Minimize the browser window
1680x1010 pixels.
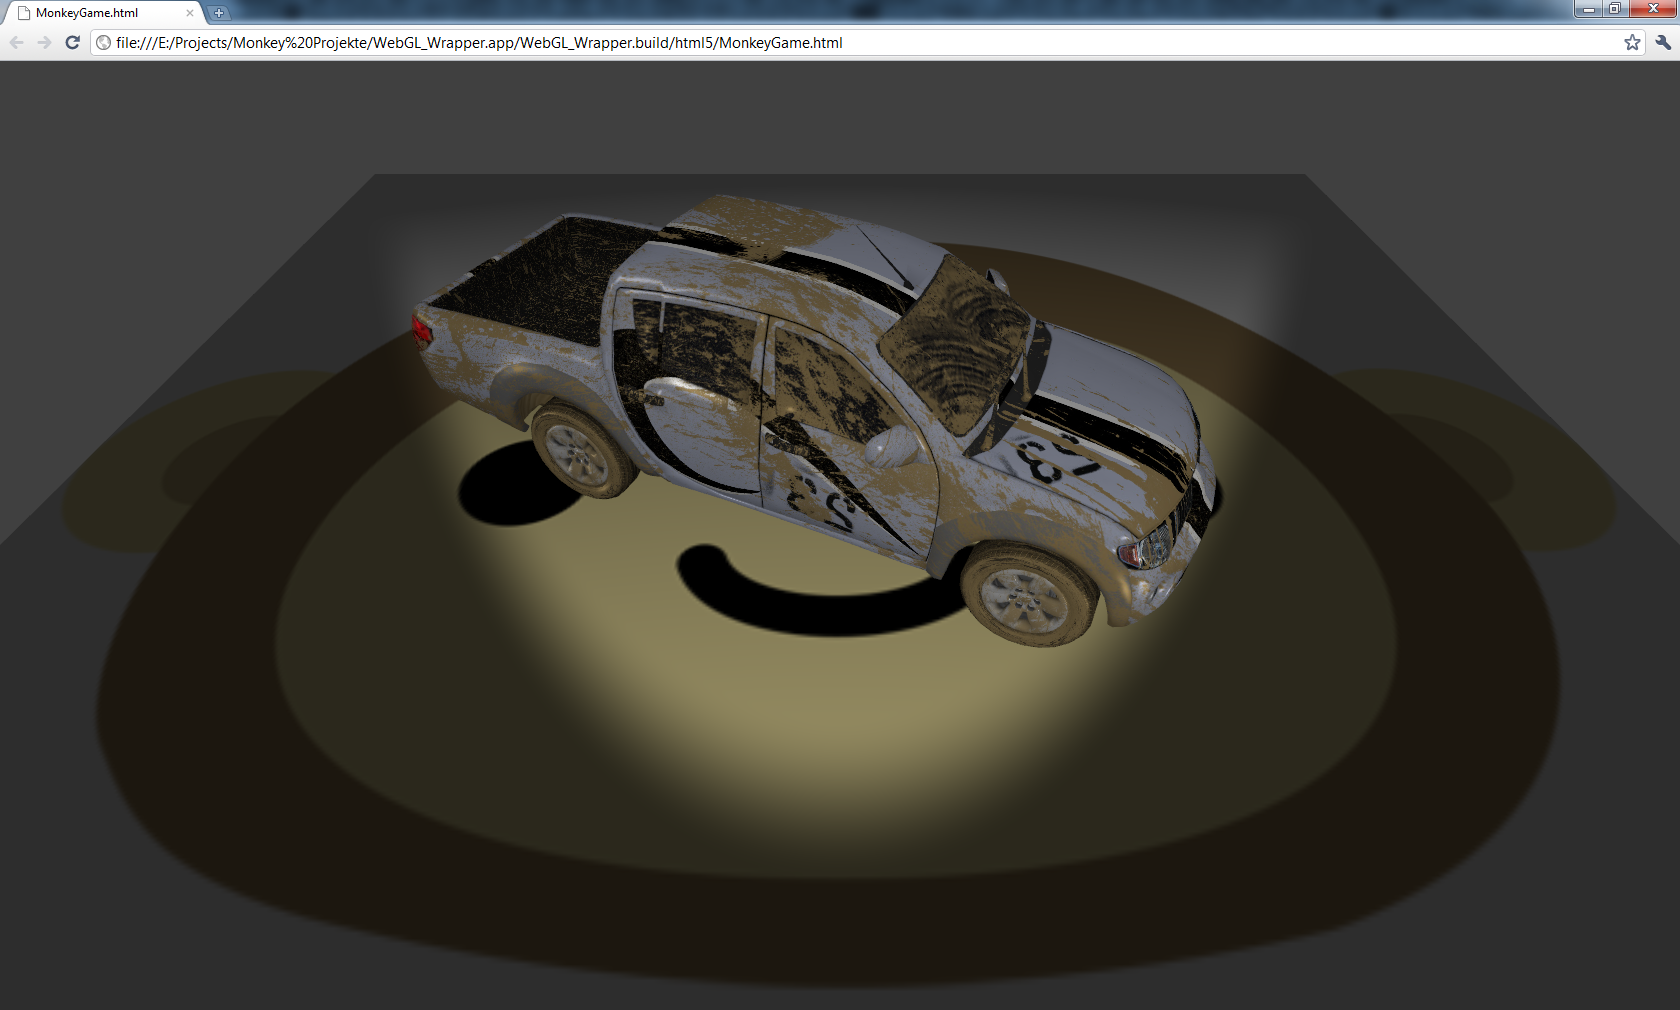[x=1588, y=9]
